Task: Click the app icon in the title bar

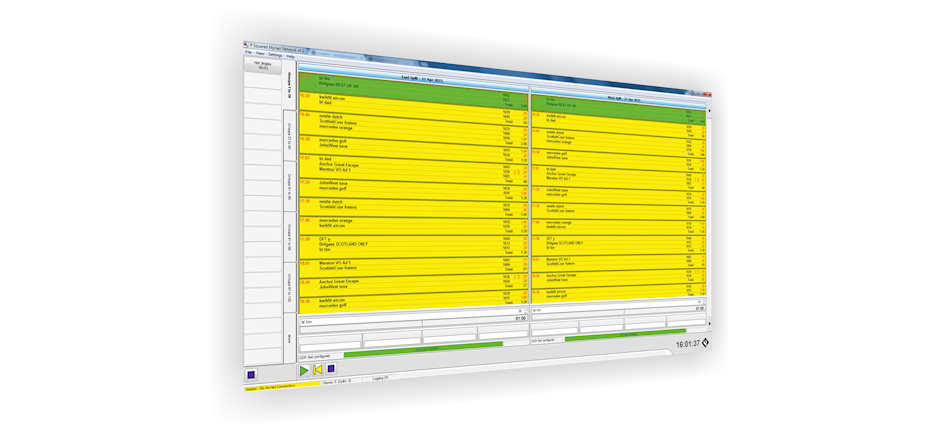Action: (x=247, y=46)
